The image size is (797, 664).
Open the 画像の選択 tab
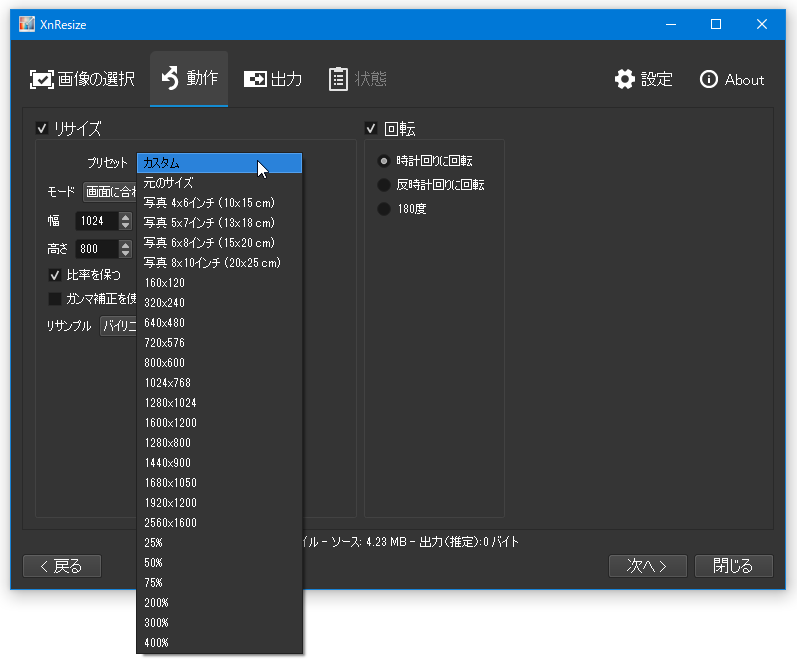[82, 79]
